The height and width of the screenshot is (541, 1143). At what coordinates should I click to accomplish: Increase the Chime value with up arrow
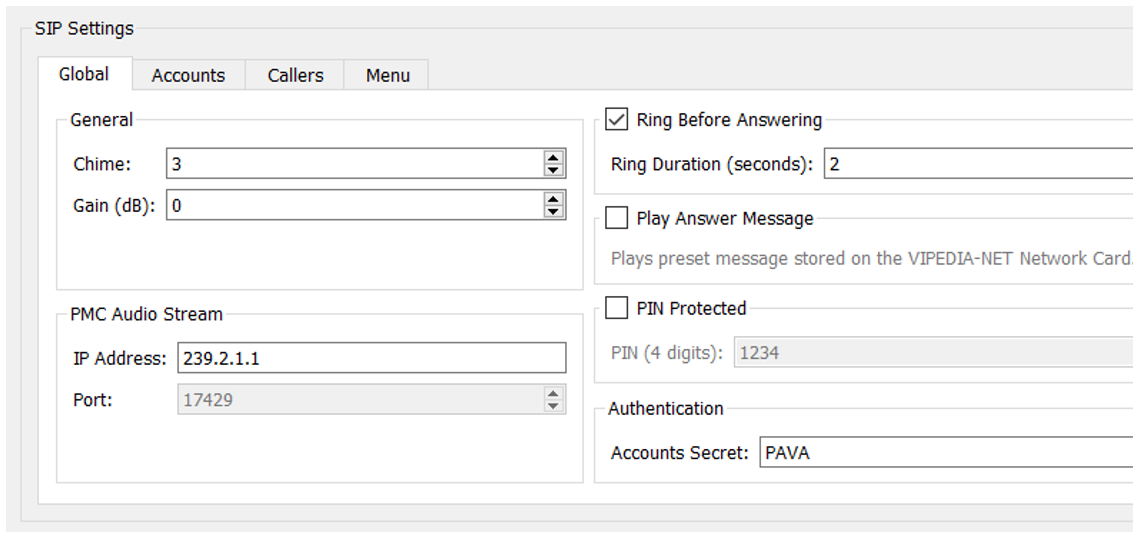553,157
